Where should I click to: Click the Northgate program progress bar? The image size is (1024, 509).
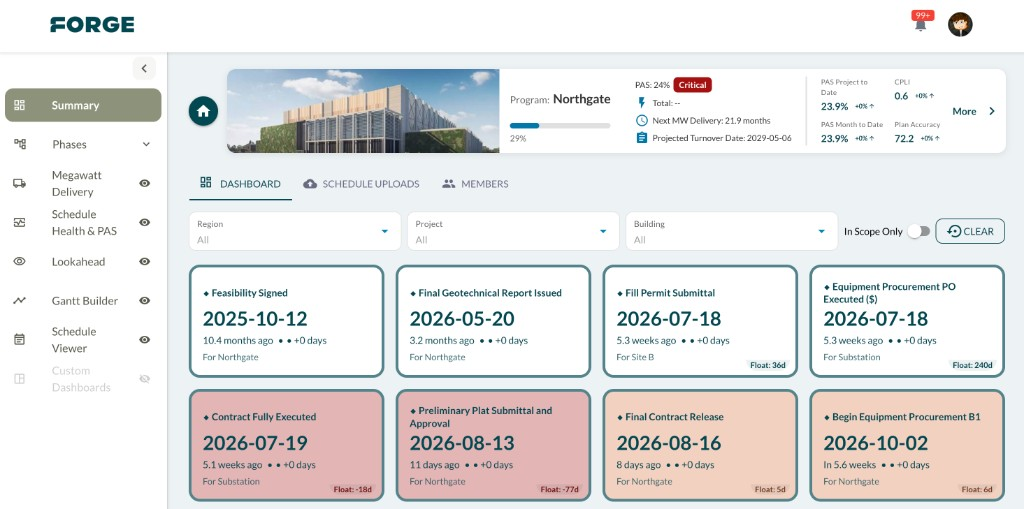(560, 125)
